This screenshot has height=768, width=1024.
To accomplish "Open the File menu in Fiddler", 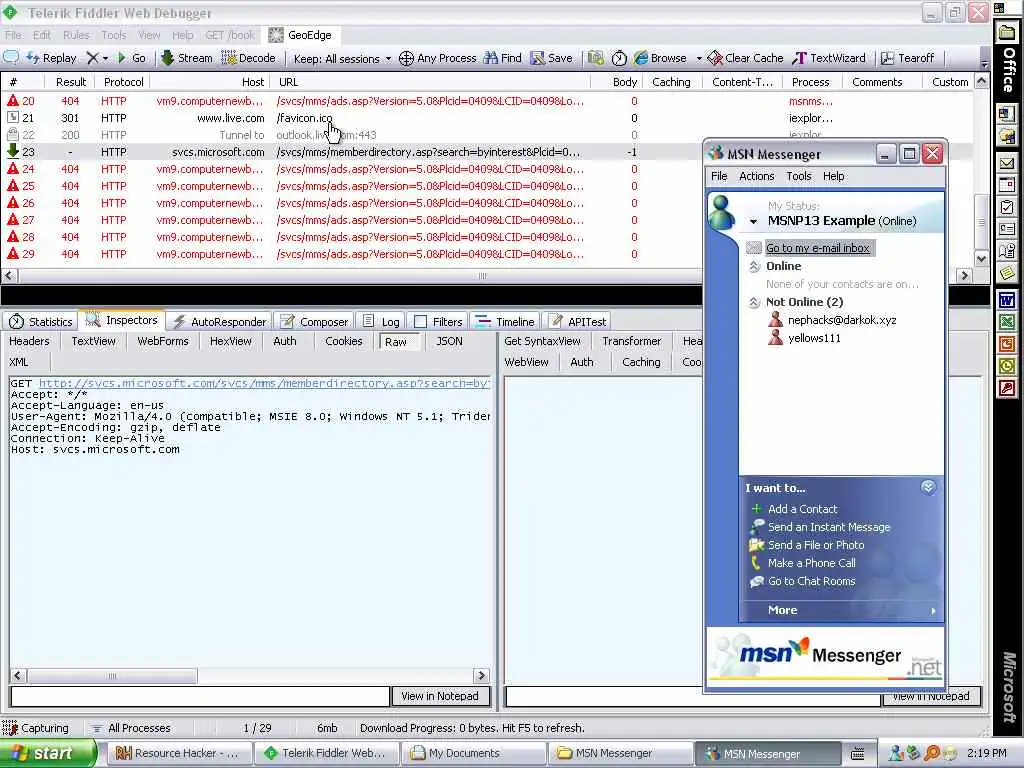I will click(x=13, y=35).
